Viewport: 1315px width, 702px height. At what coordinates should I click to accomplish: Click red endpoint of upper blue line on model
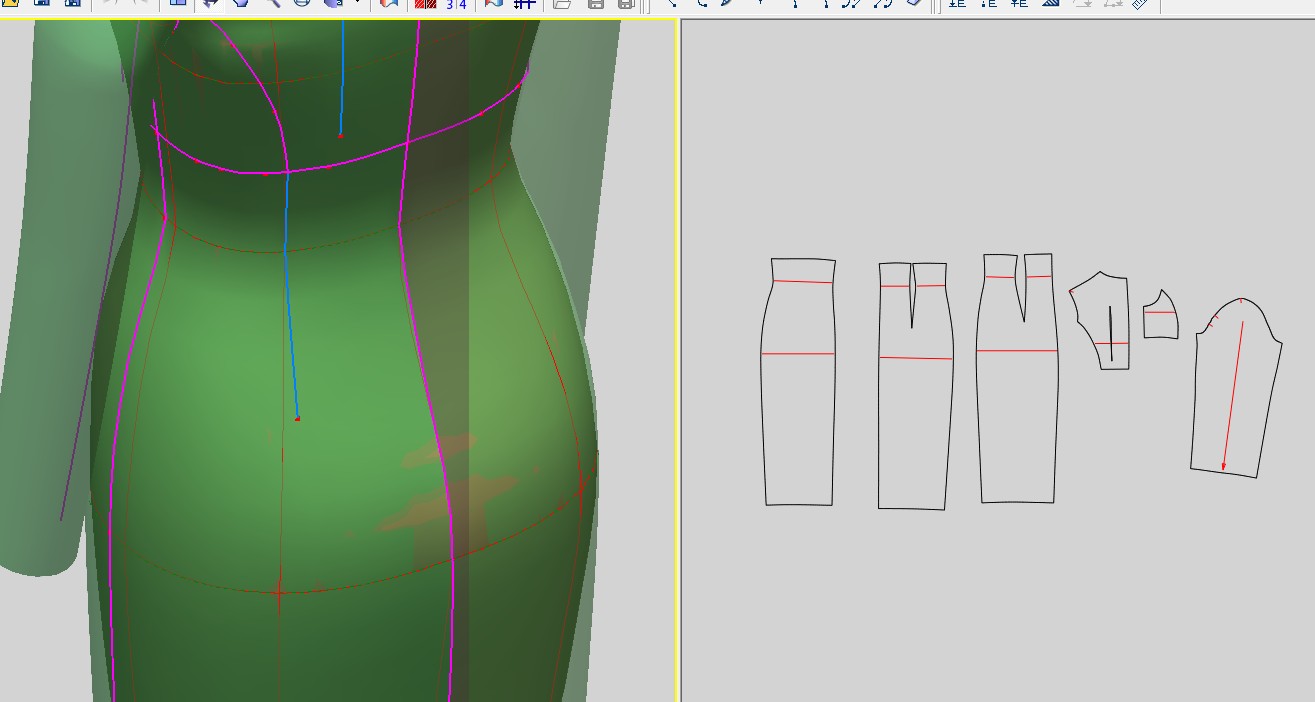click(x=340, y=135)
